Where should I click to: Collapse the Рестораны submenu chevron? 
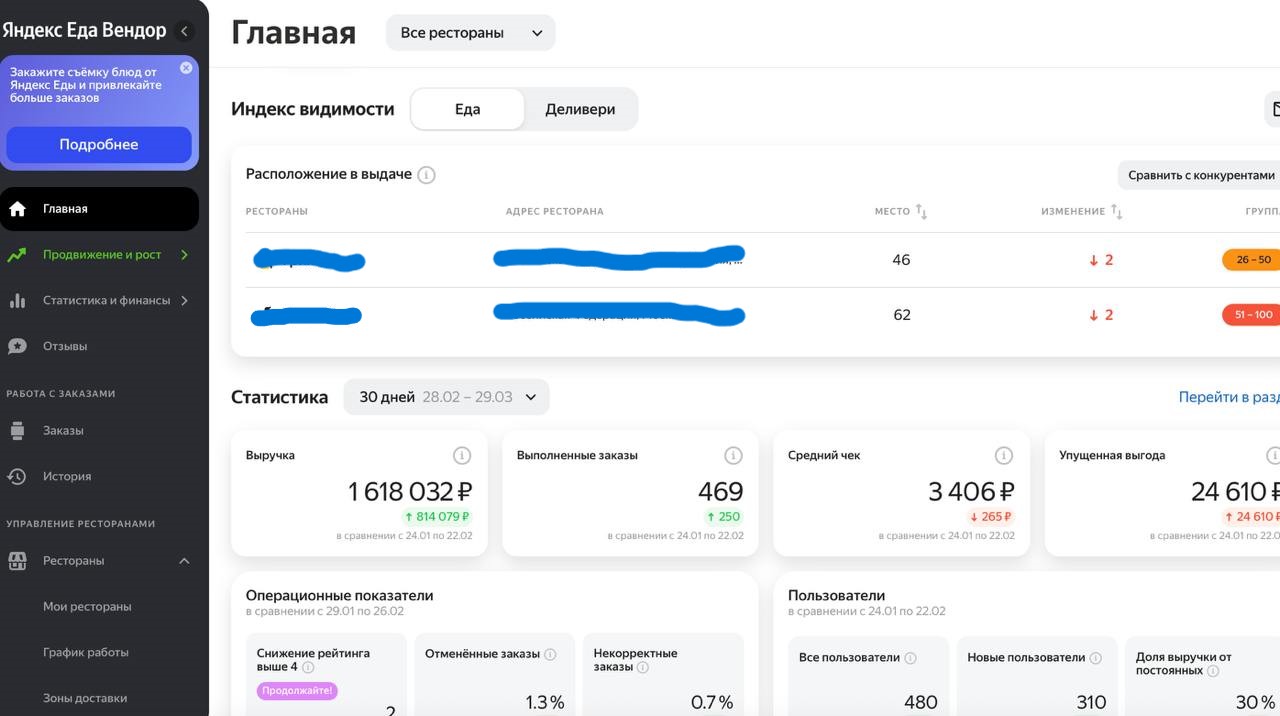(184, 561)
